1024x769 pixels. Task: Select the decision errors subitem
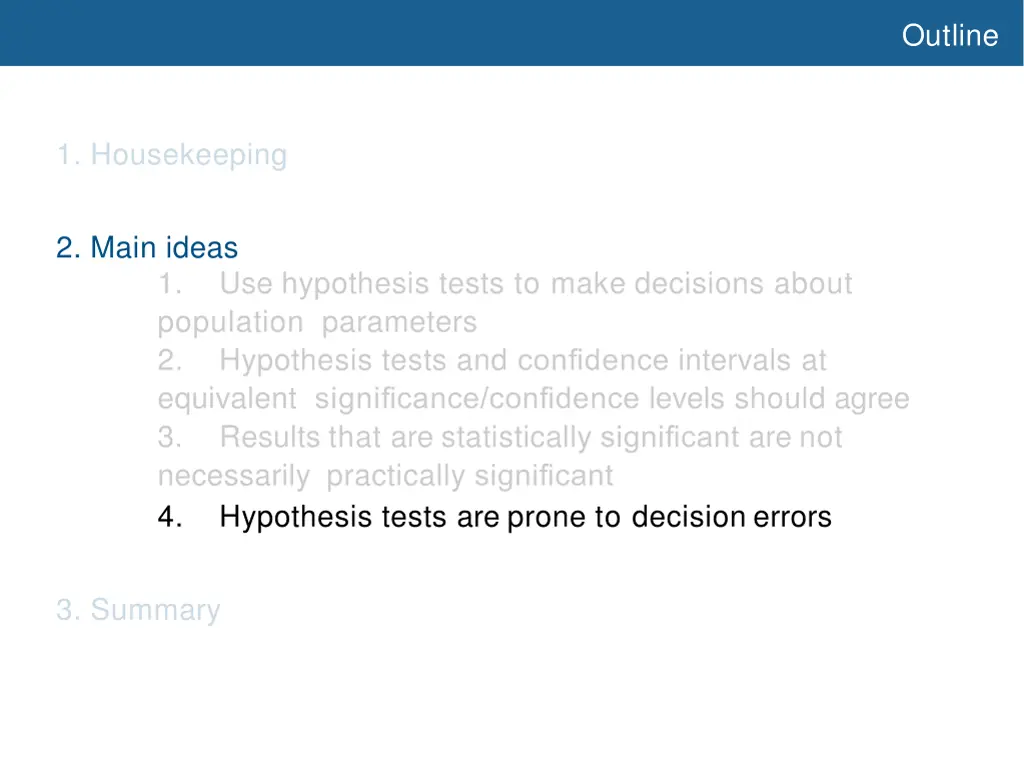point(494,517)
